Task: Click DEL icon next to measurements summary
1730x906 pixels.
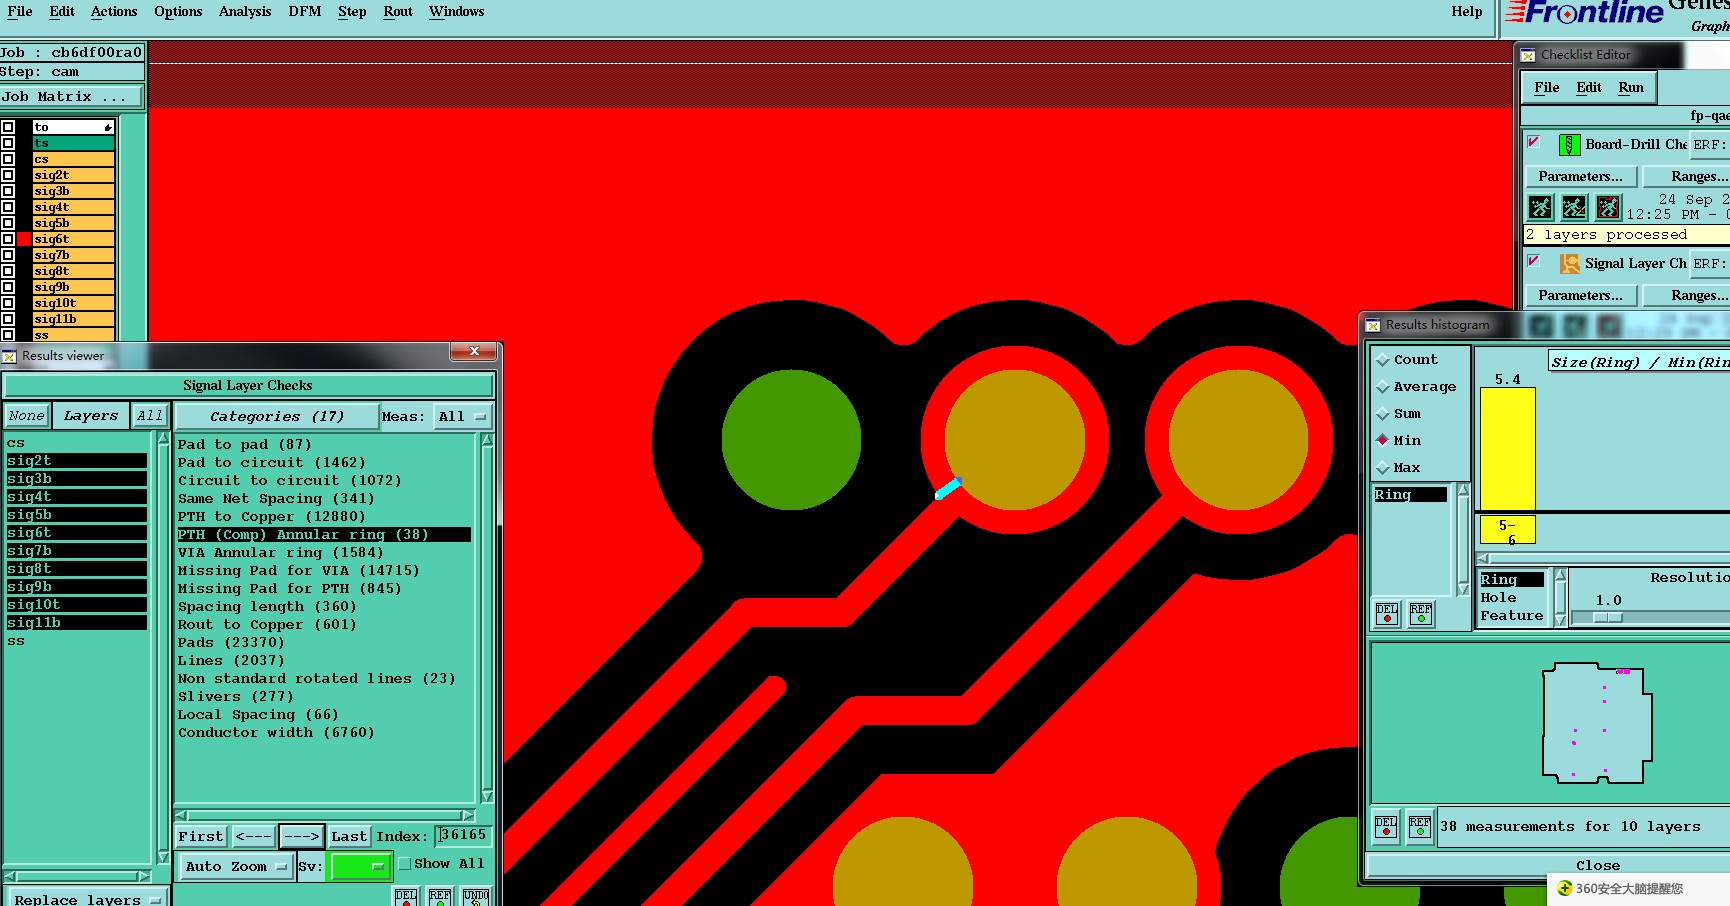Action: tap(1386, 827)
